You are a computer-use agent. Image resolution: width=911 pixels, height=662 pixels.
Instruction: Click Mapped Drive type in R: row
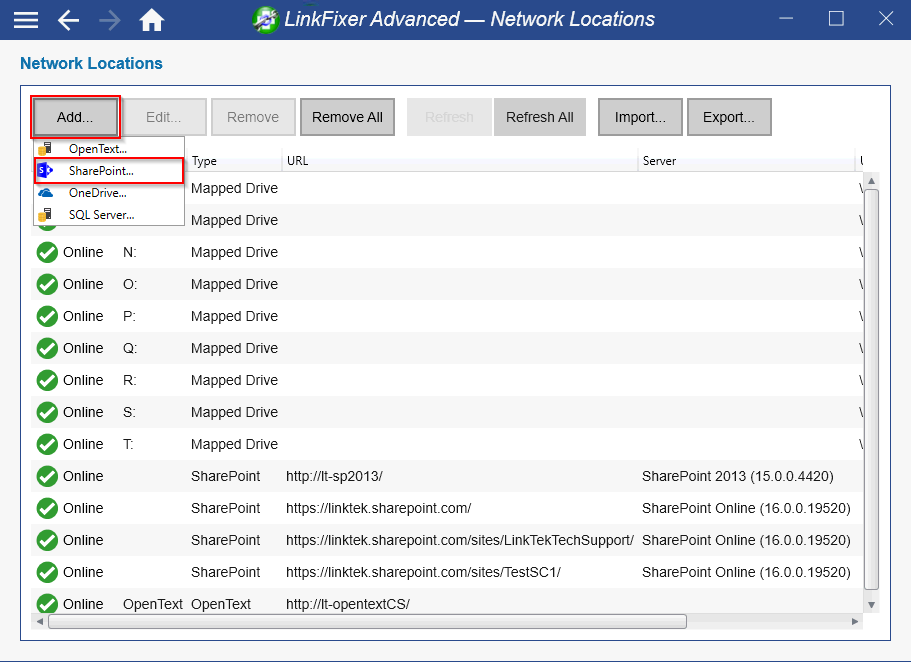pos(234,380)
